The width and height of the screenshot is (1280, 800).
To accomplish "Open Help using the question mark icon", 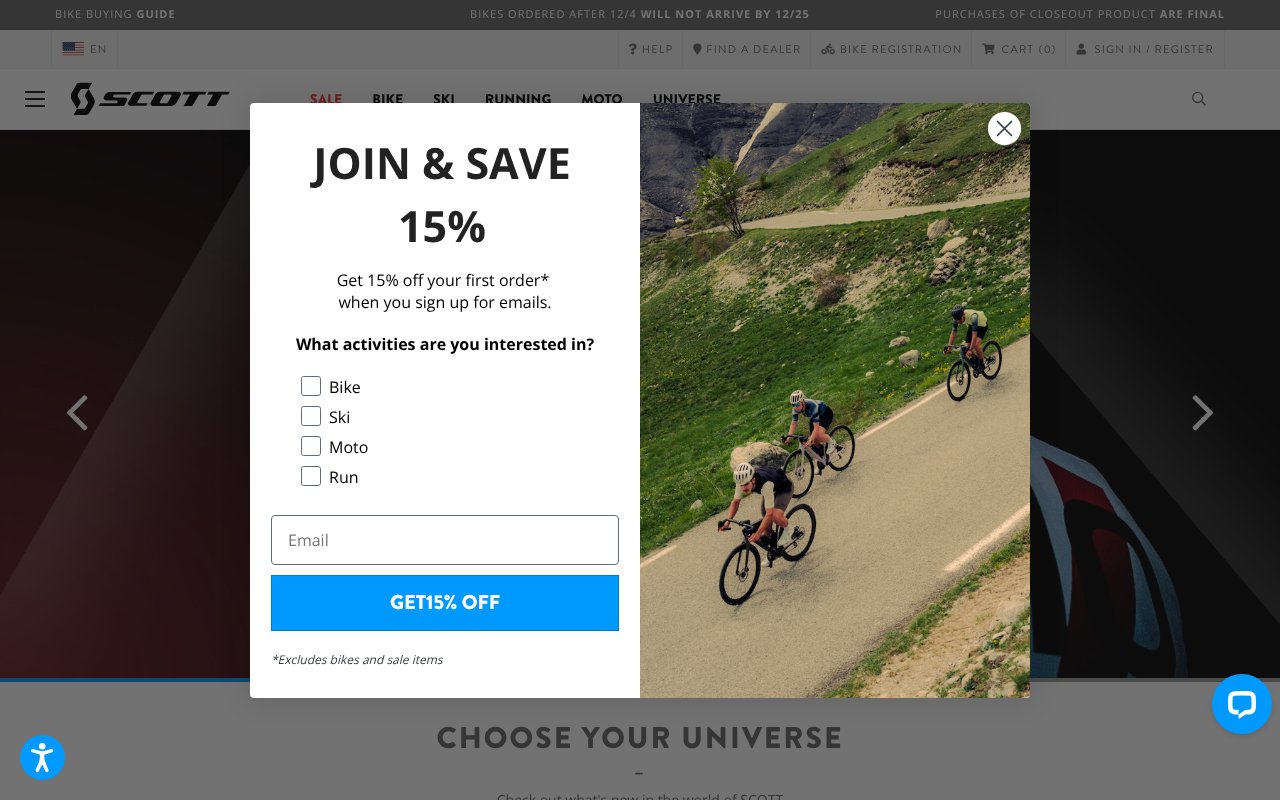I will point(633,49).
